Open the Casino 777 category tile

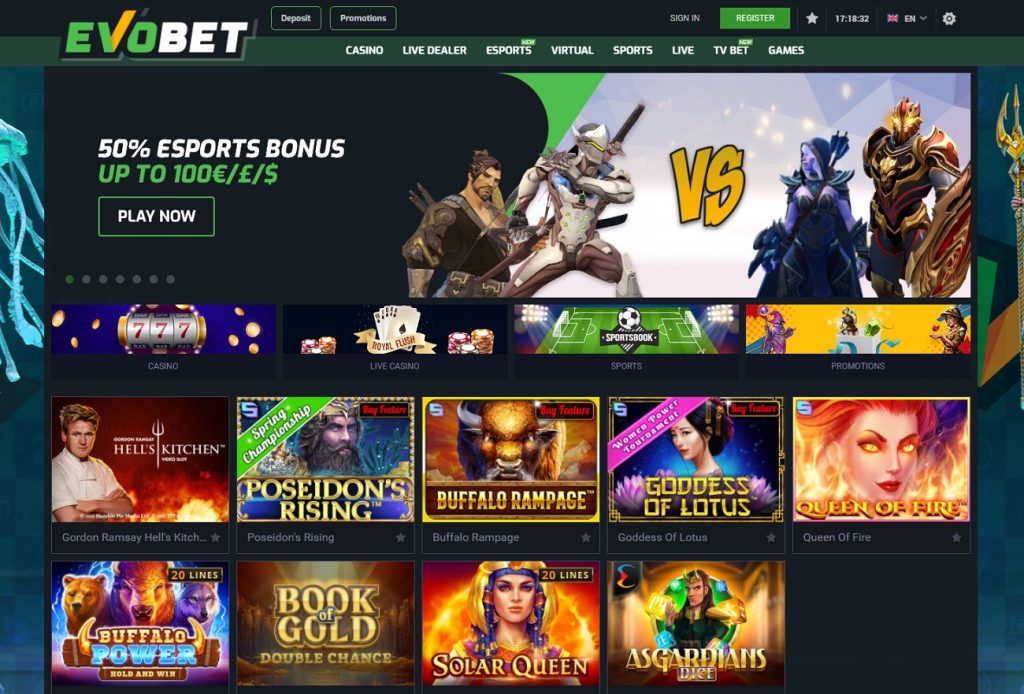(163, 340)
